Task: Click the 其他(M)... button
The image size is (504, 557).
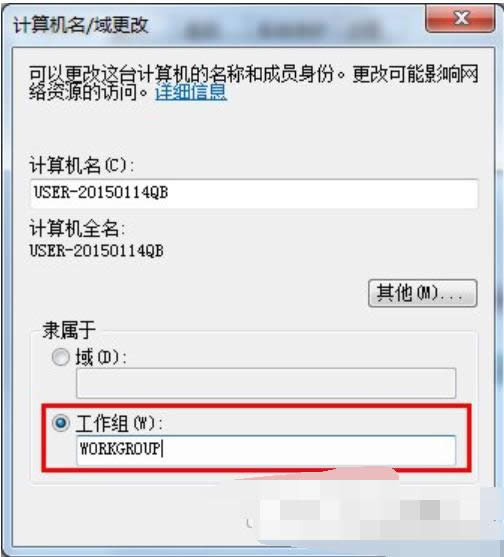Action: [422, 293]
